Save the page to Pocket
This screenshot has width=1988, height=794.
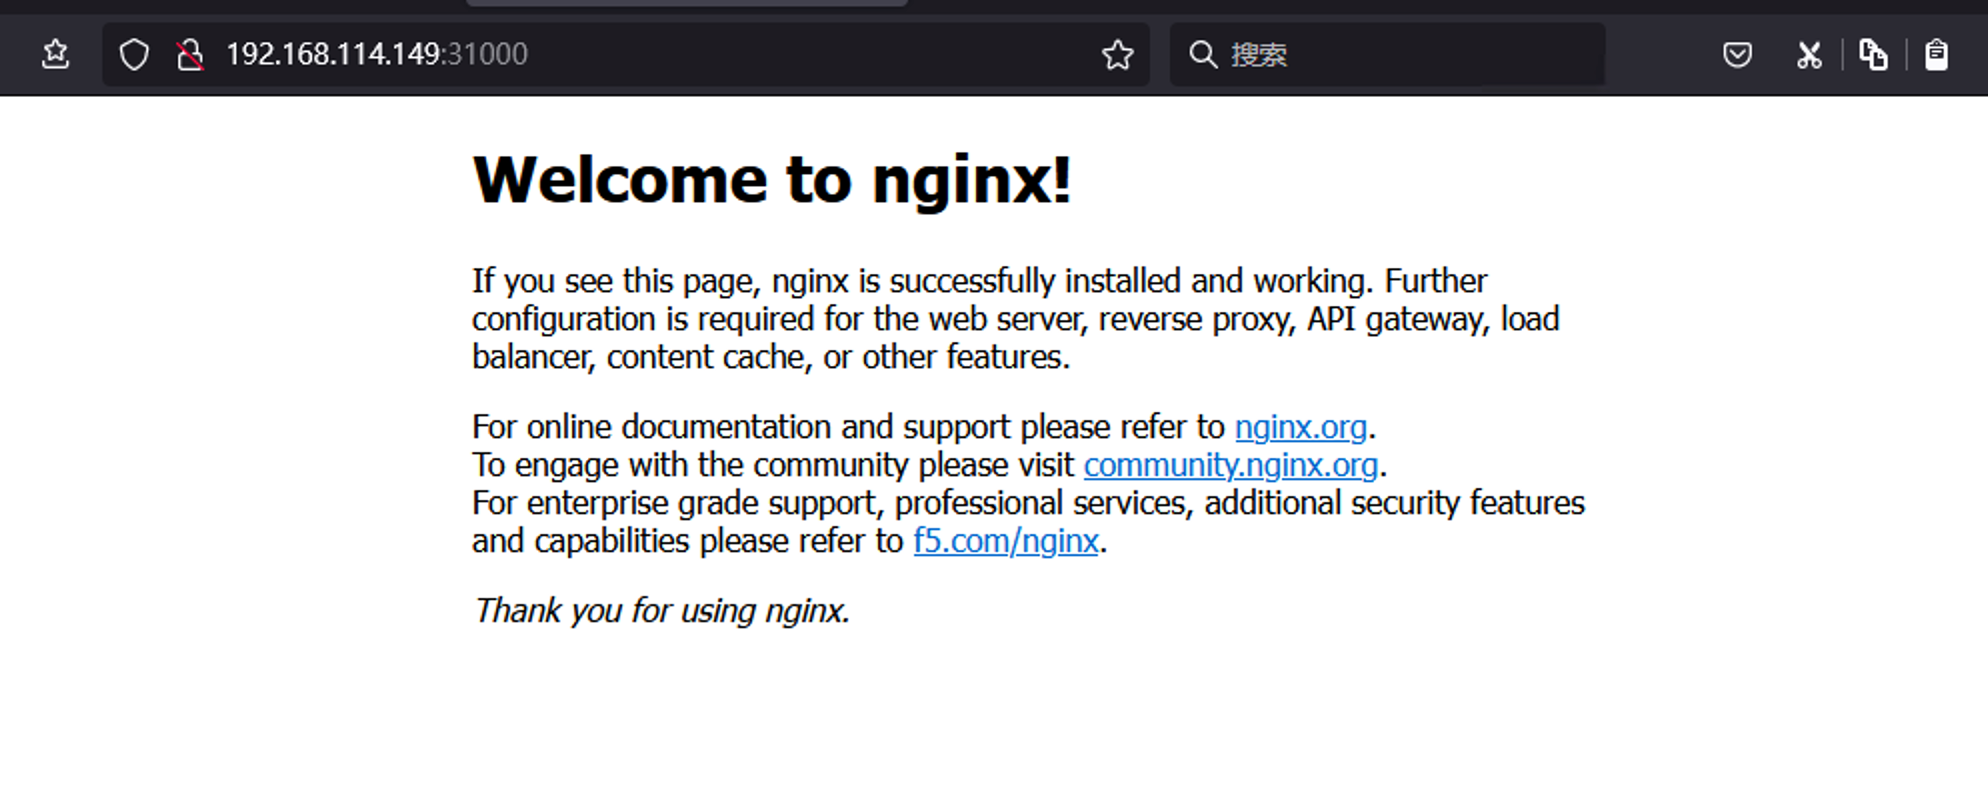(1737, 54)
